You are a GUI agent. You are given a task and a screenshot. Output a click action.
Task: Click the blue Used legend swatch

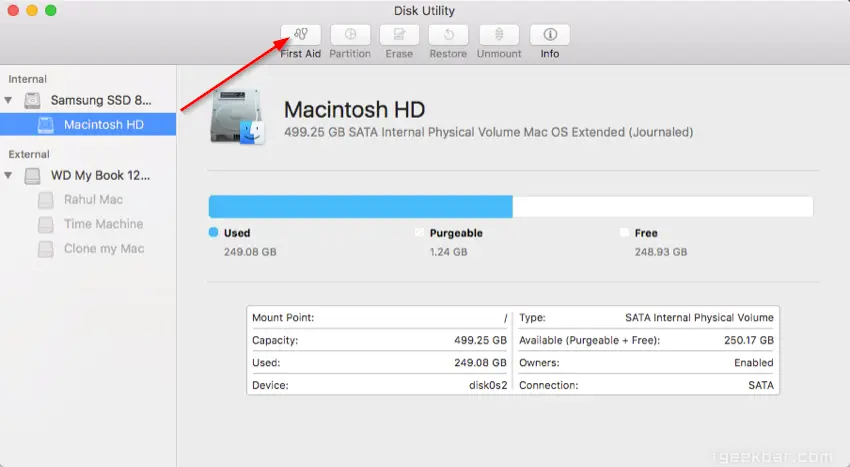(214, 233)
